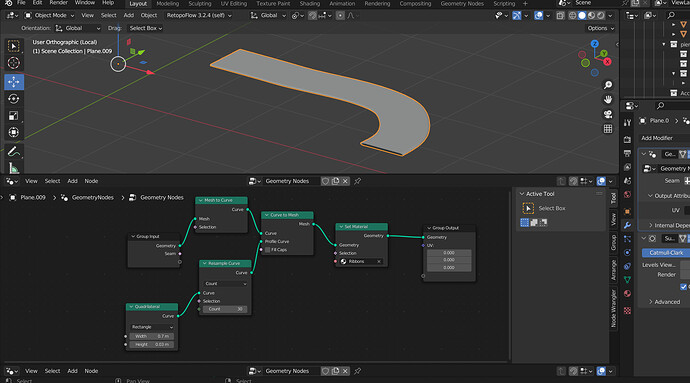This screenshot has width=690, height=383.
Task: Click the Blender logo menu icon
Action: point(8,3)
